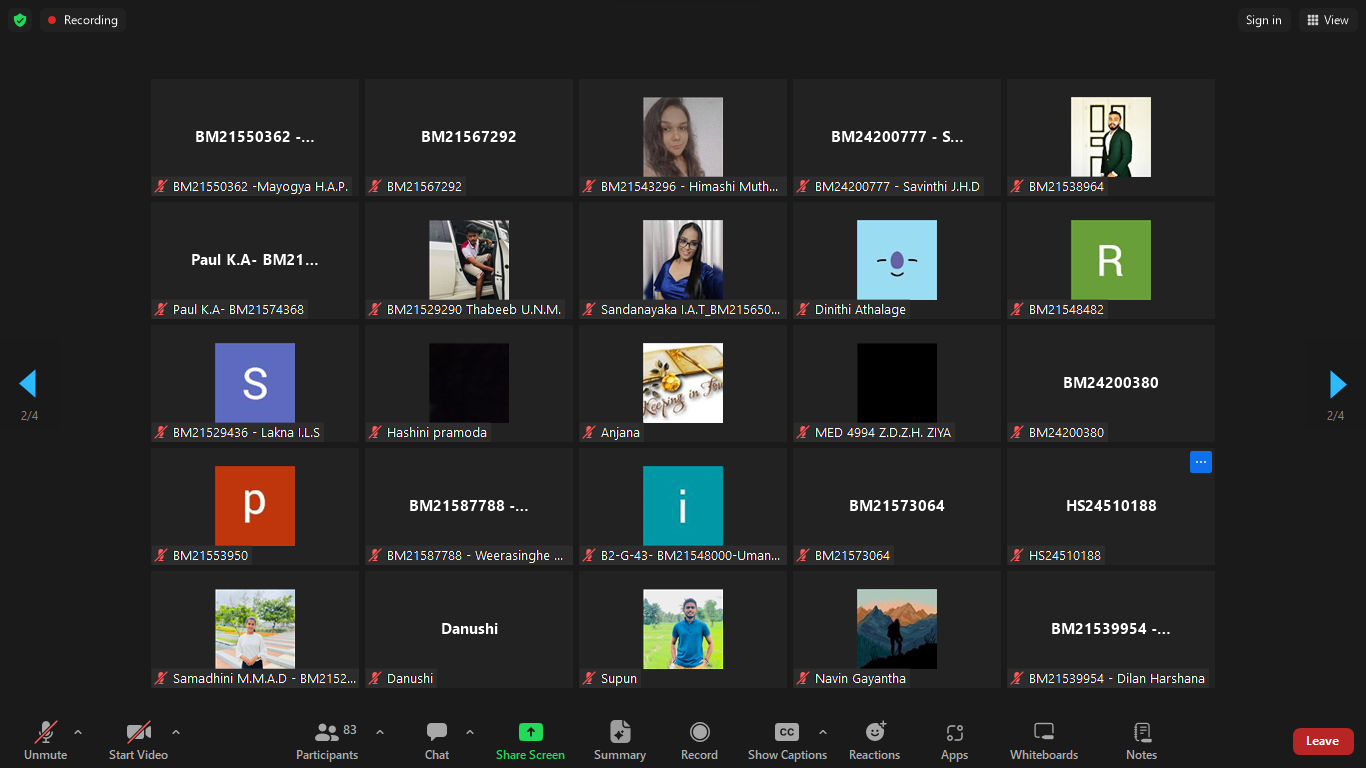Image resolution: width=1366 pixels, height=768 pixels.
Task: Open more options on HS24510188 tile
Action: pos(1201,462)
